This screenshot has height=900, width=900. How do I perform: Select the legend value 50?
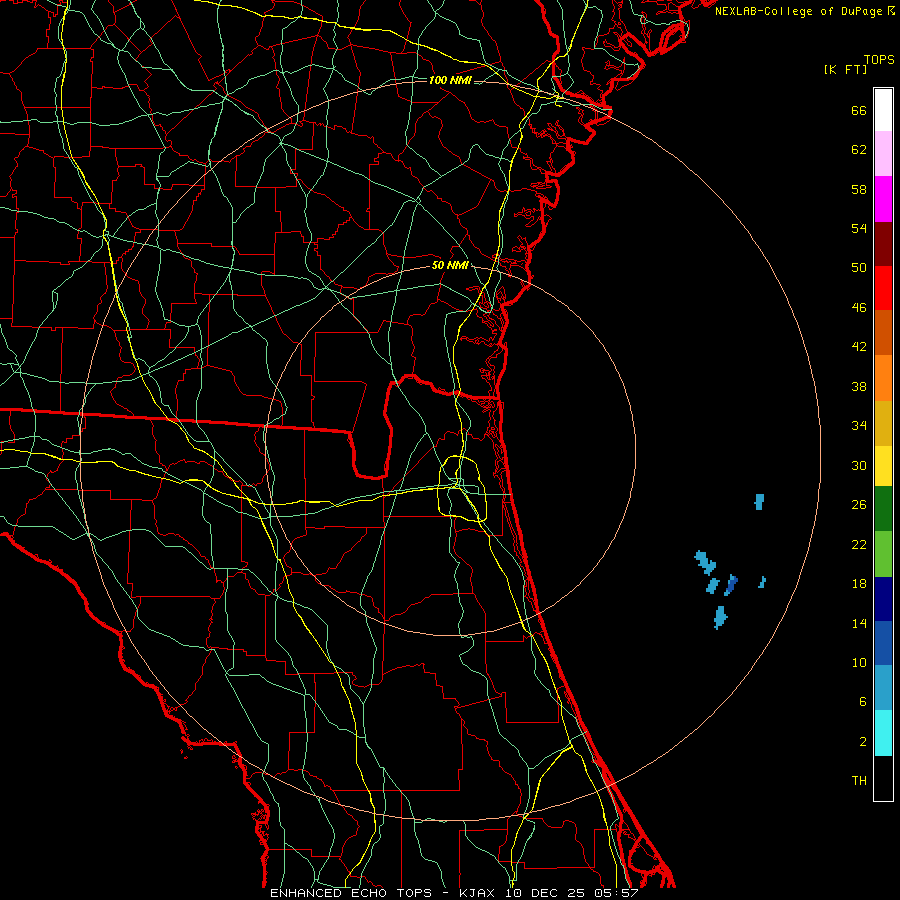[x=859, y=268]
